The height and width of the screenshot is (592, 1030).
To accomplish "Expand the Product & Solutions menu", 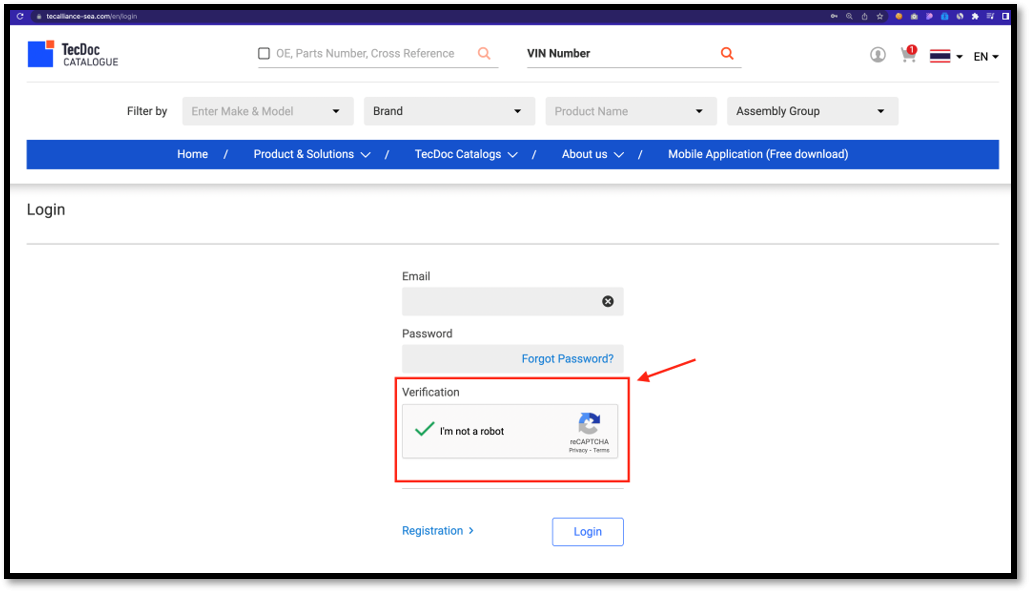I will (312, 154).
